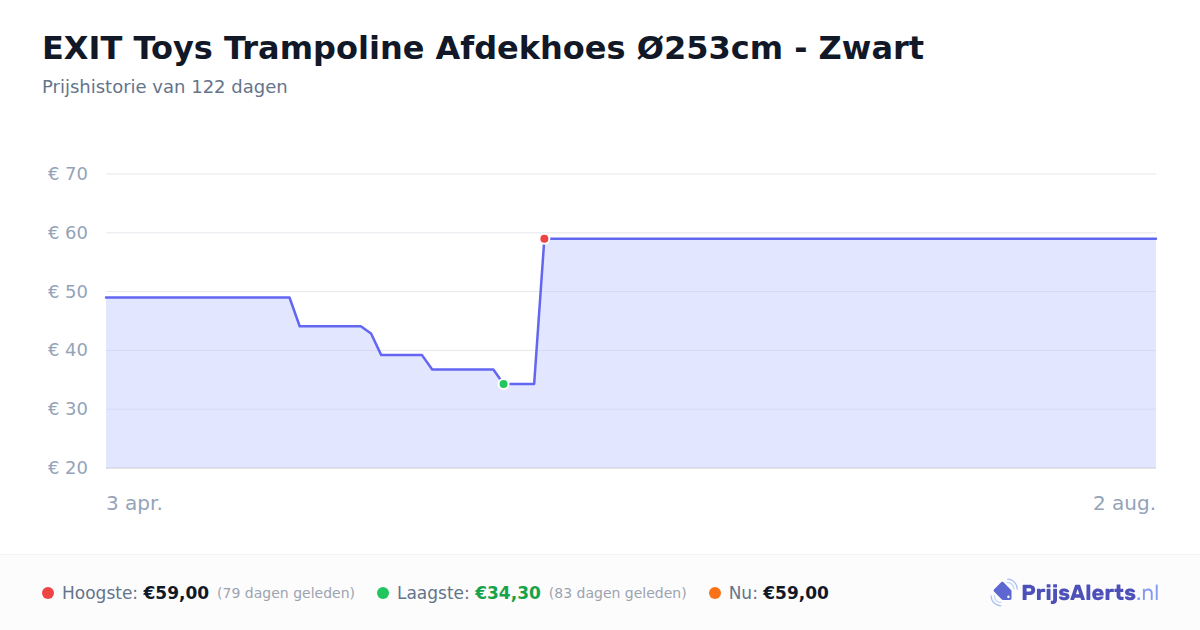Viewport: 1200px width, 630px height.
Task: Select the € 40 axis label
Action: (x=68, y=350)
